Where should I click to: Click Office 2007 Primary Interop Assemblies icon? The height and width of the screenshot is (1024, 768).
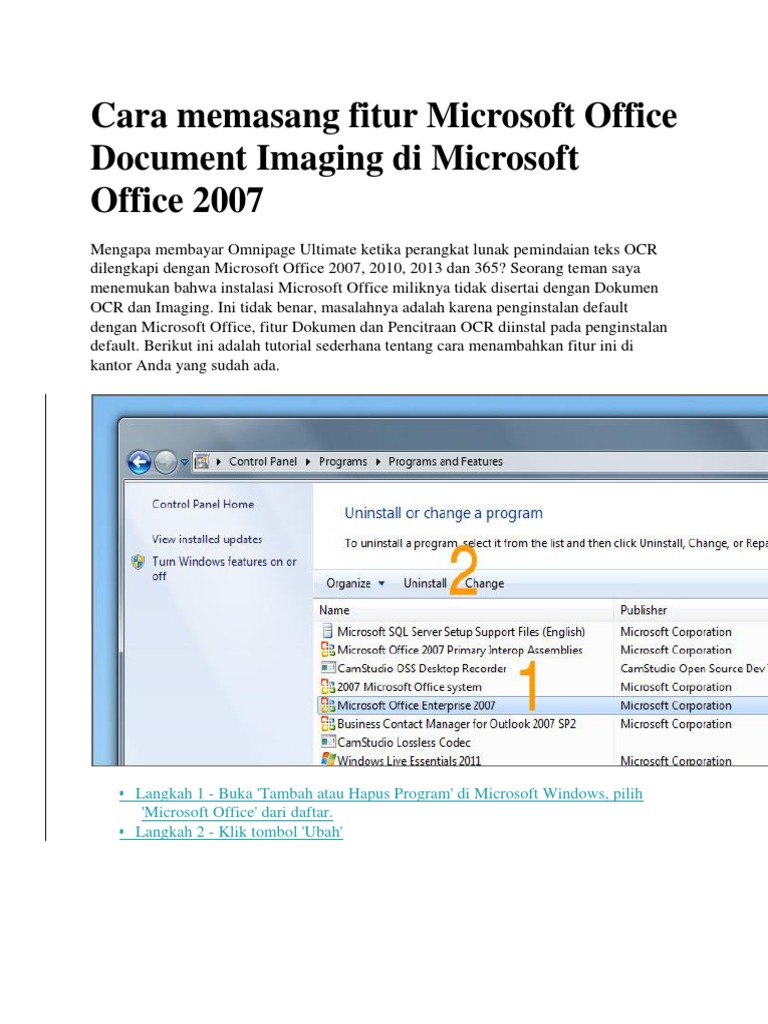tap(327, 650)
